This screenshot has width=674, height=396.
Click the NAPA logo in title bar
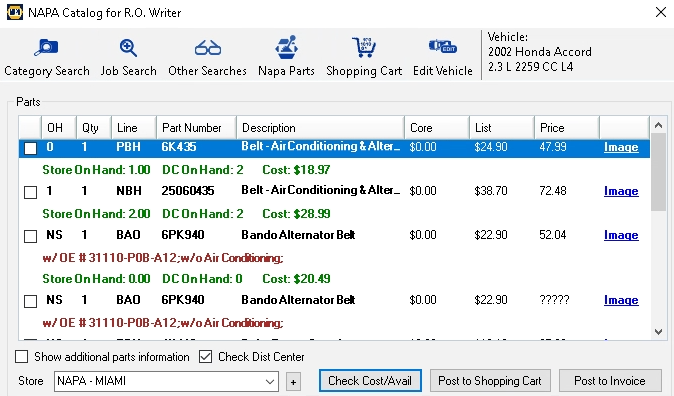[x=15, y=12]
